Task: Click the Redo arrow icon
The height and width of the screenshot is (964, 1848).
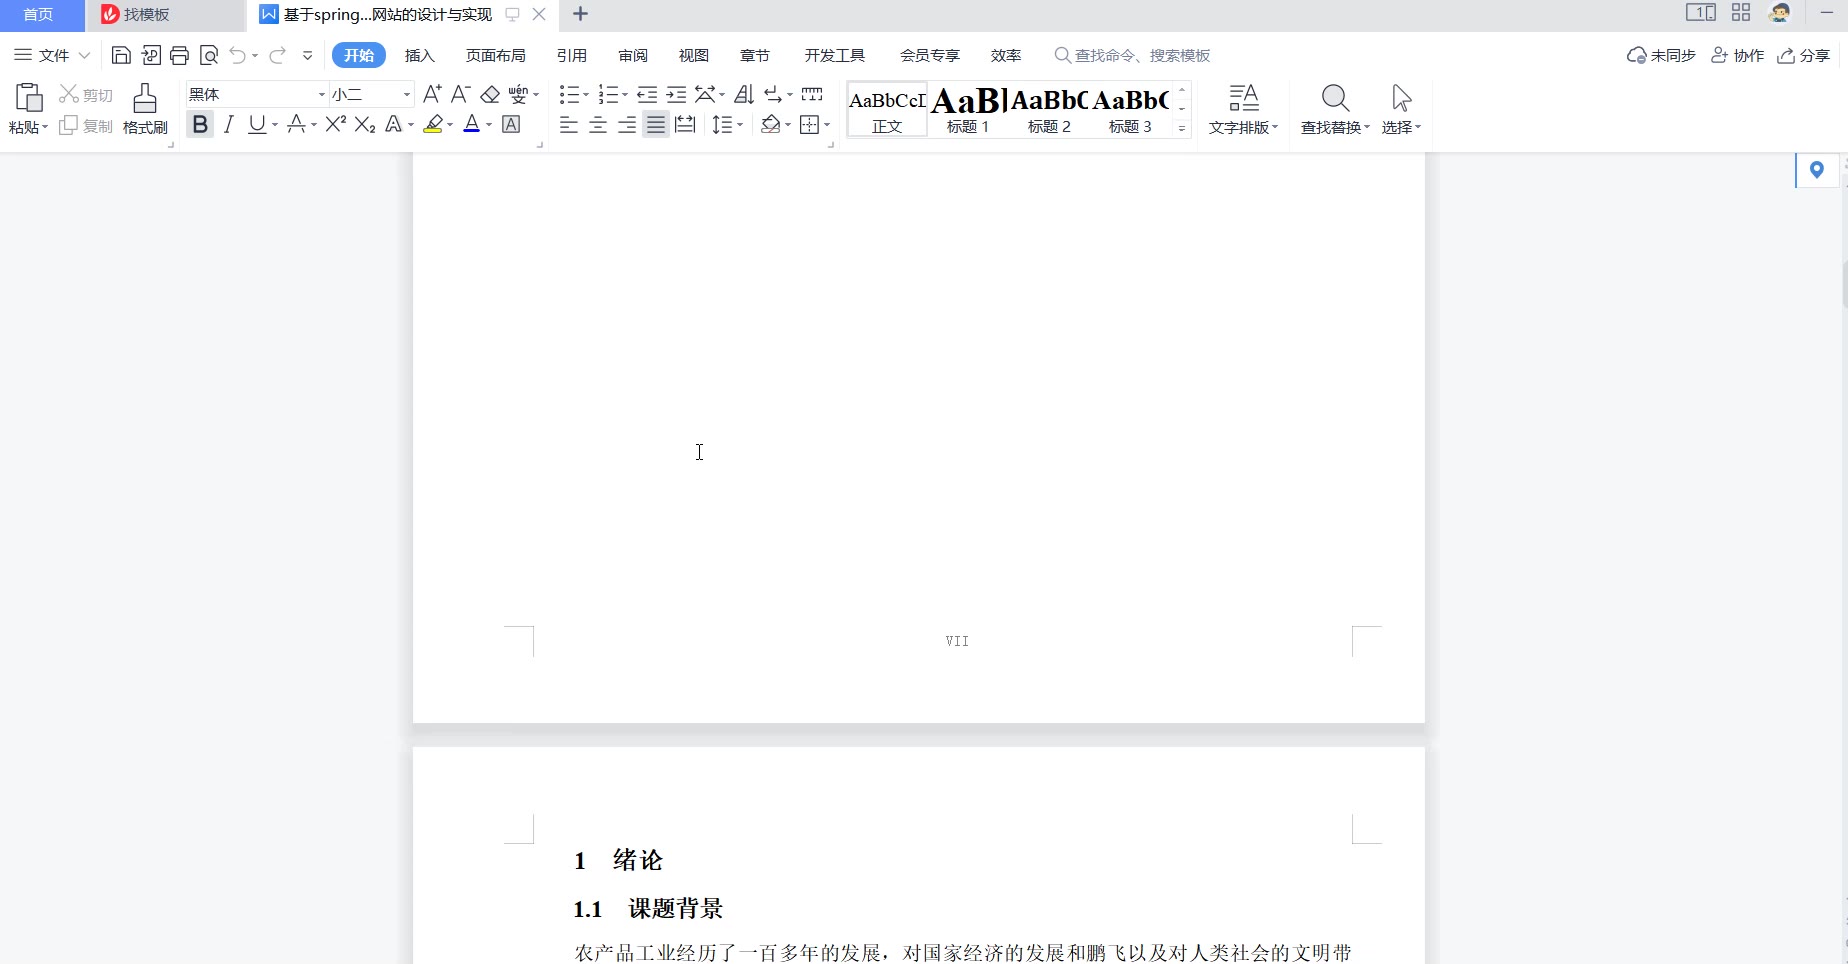Action: (x=278, y=55)
